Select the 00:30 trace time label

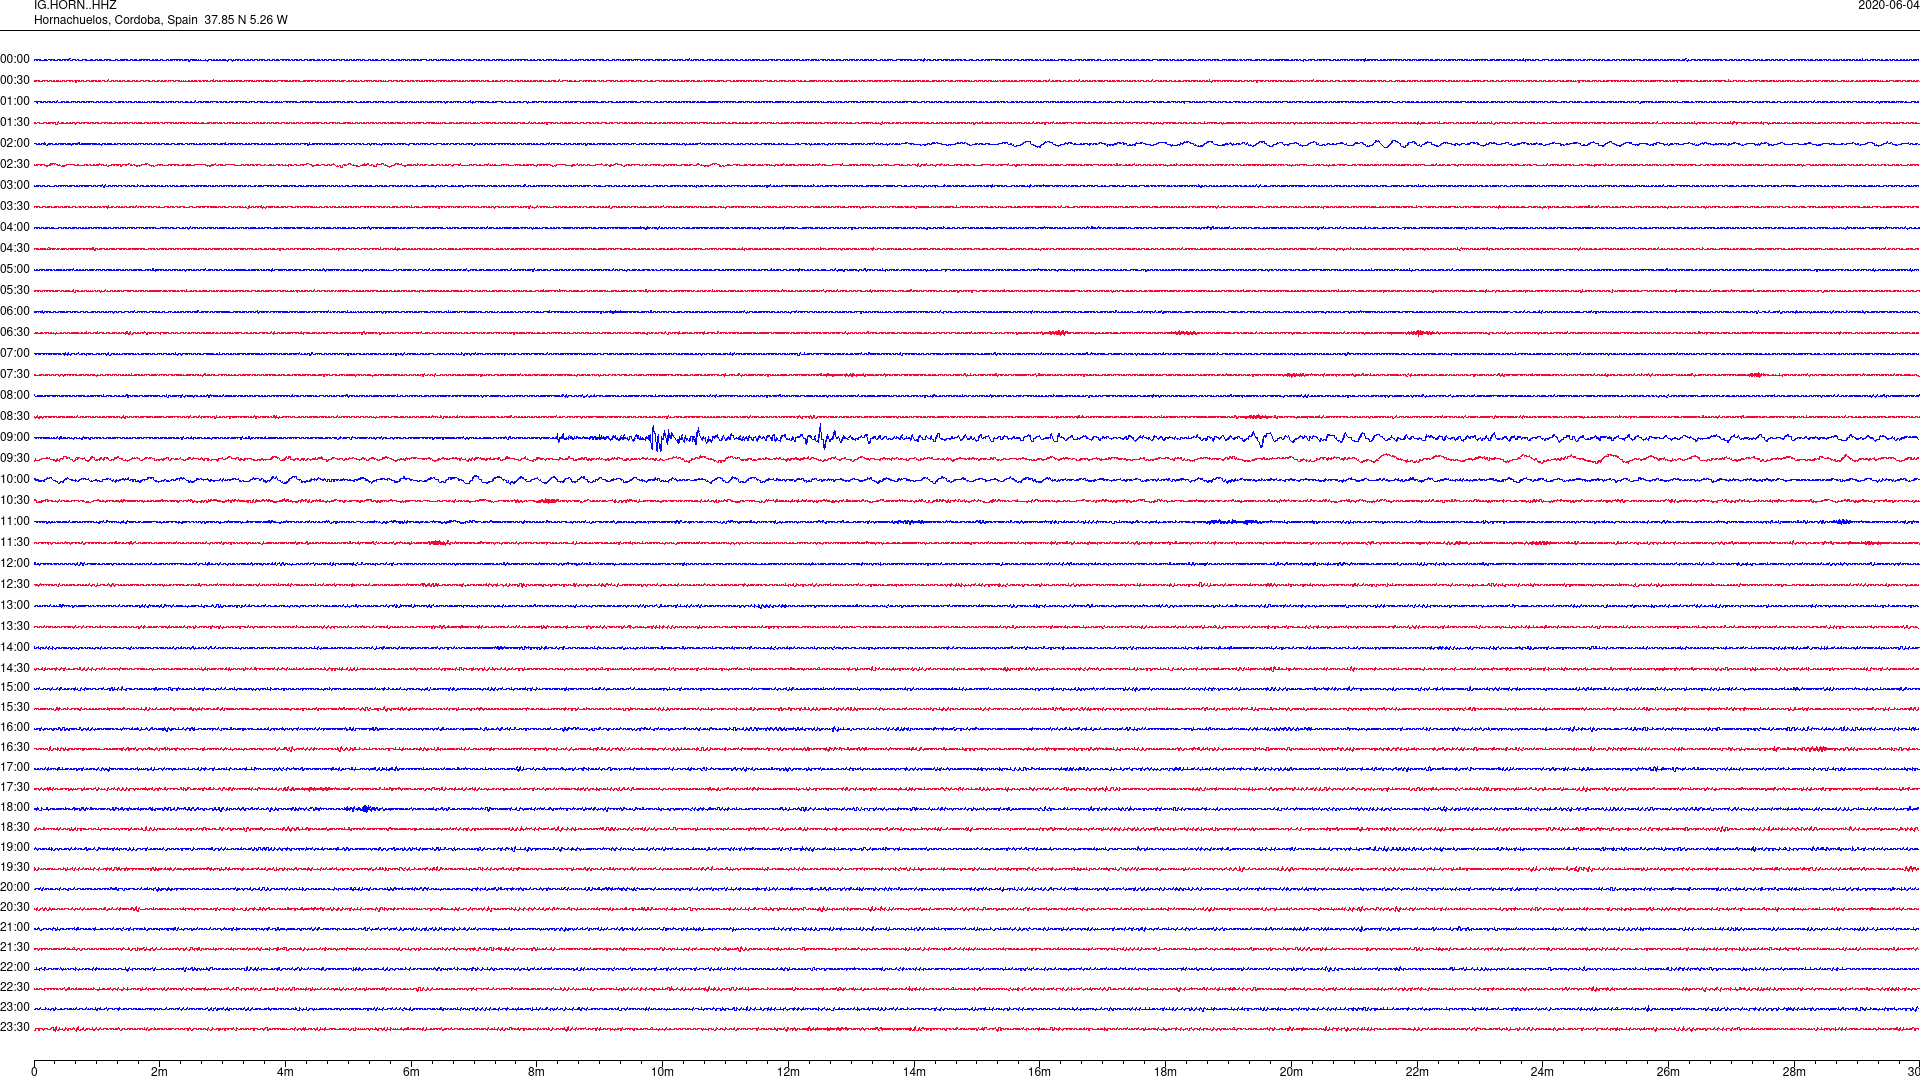coord(15,80)
